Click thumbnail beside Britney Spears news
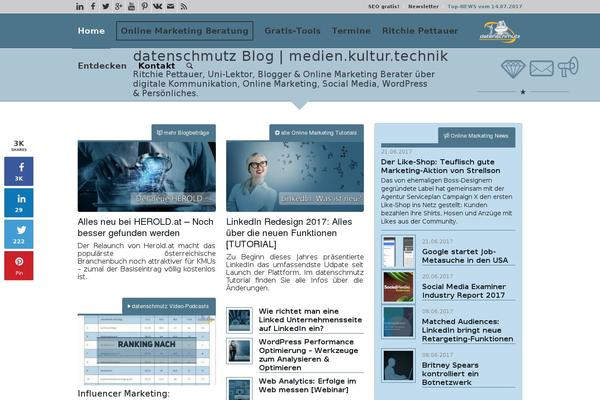This screenshot has width=600, height=400. coord(398,366)
